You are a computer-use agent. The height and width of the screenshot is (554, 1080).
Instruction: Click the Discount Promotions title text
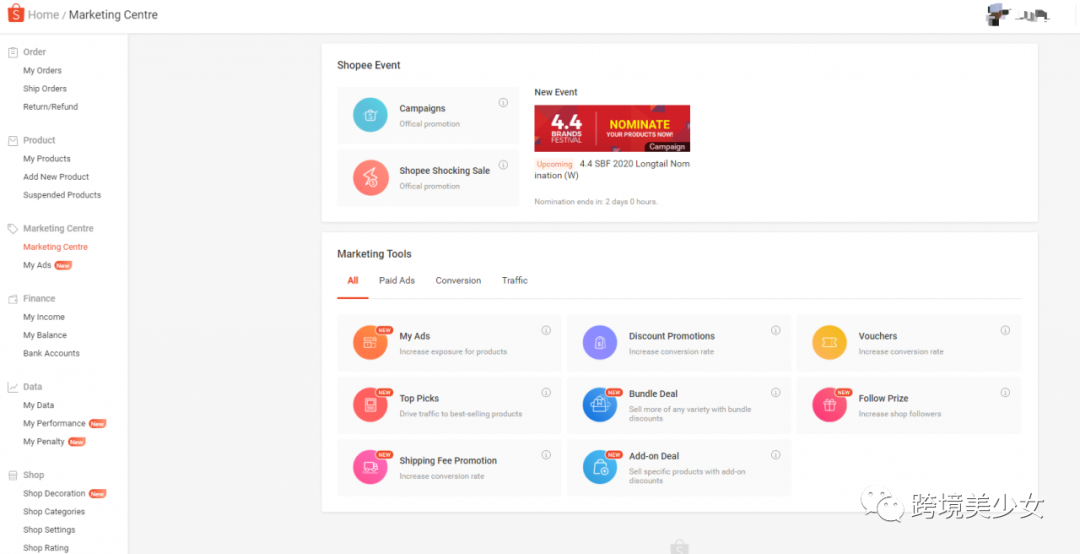(x=672, y=336)
